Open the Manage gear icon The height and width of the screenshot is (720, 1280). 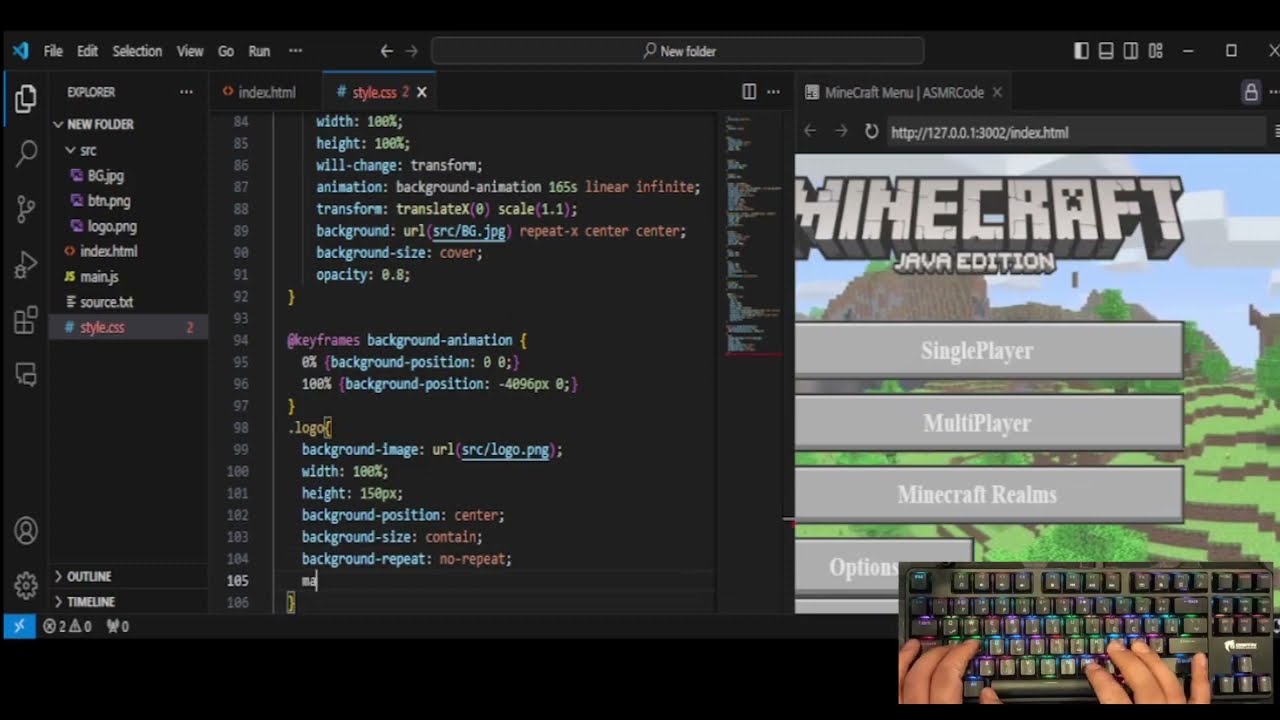[26, 585]
